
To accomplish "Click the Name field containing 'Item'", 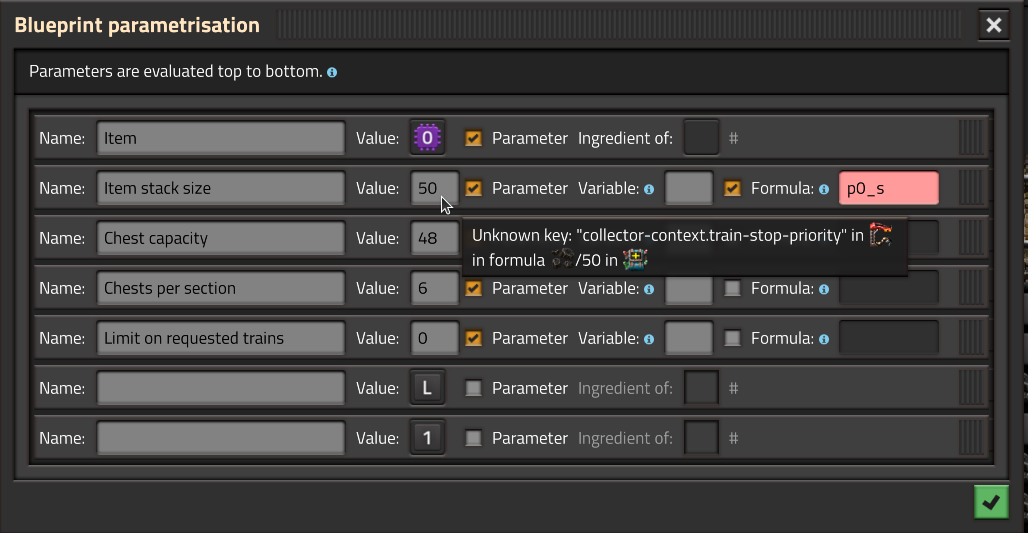I will click(x=221, y=138).
